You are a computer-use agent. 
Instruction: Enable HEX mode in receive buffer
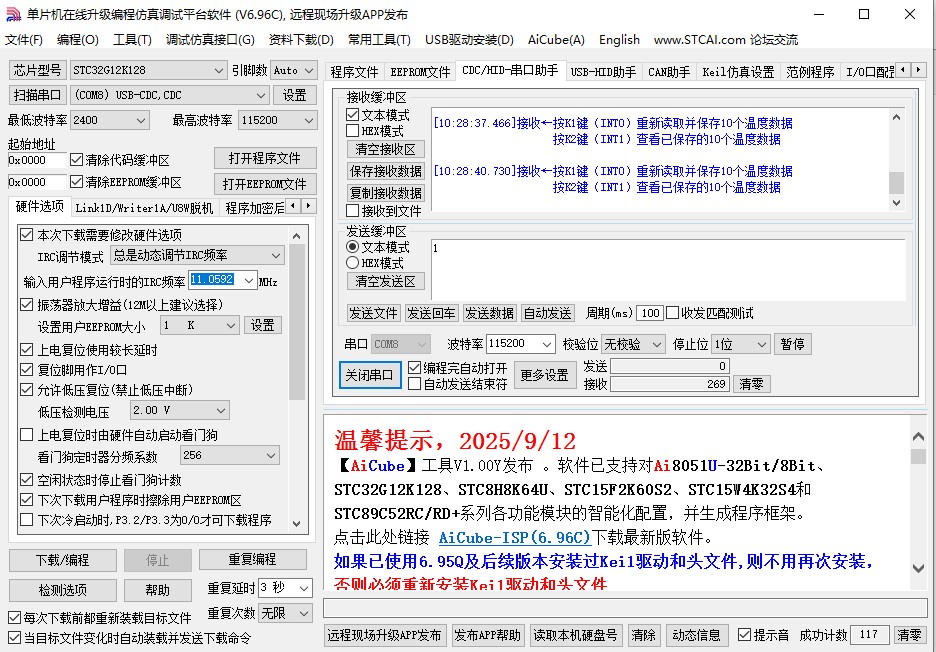pos(353,131)
